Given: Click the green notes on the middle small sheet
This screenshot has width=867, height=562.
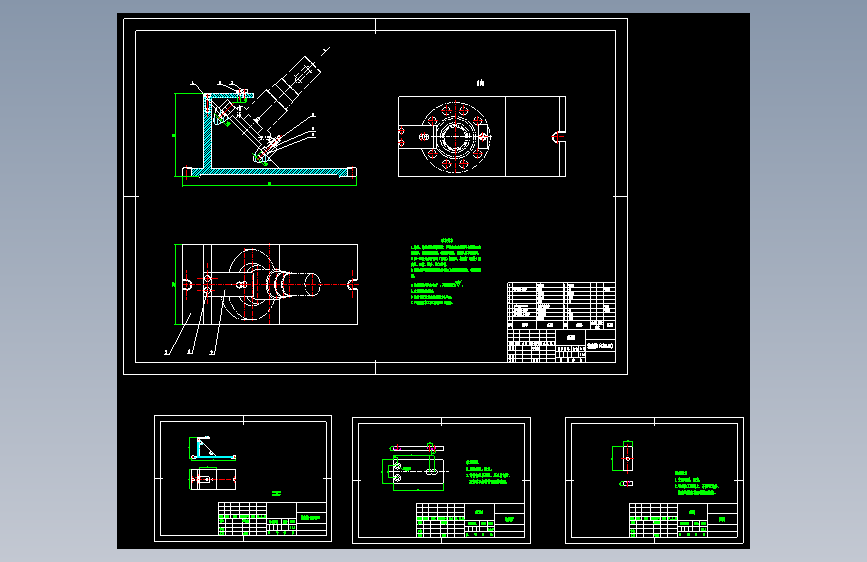Looking at the screenshot, I should point(487,472).
